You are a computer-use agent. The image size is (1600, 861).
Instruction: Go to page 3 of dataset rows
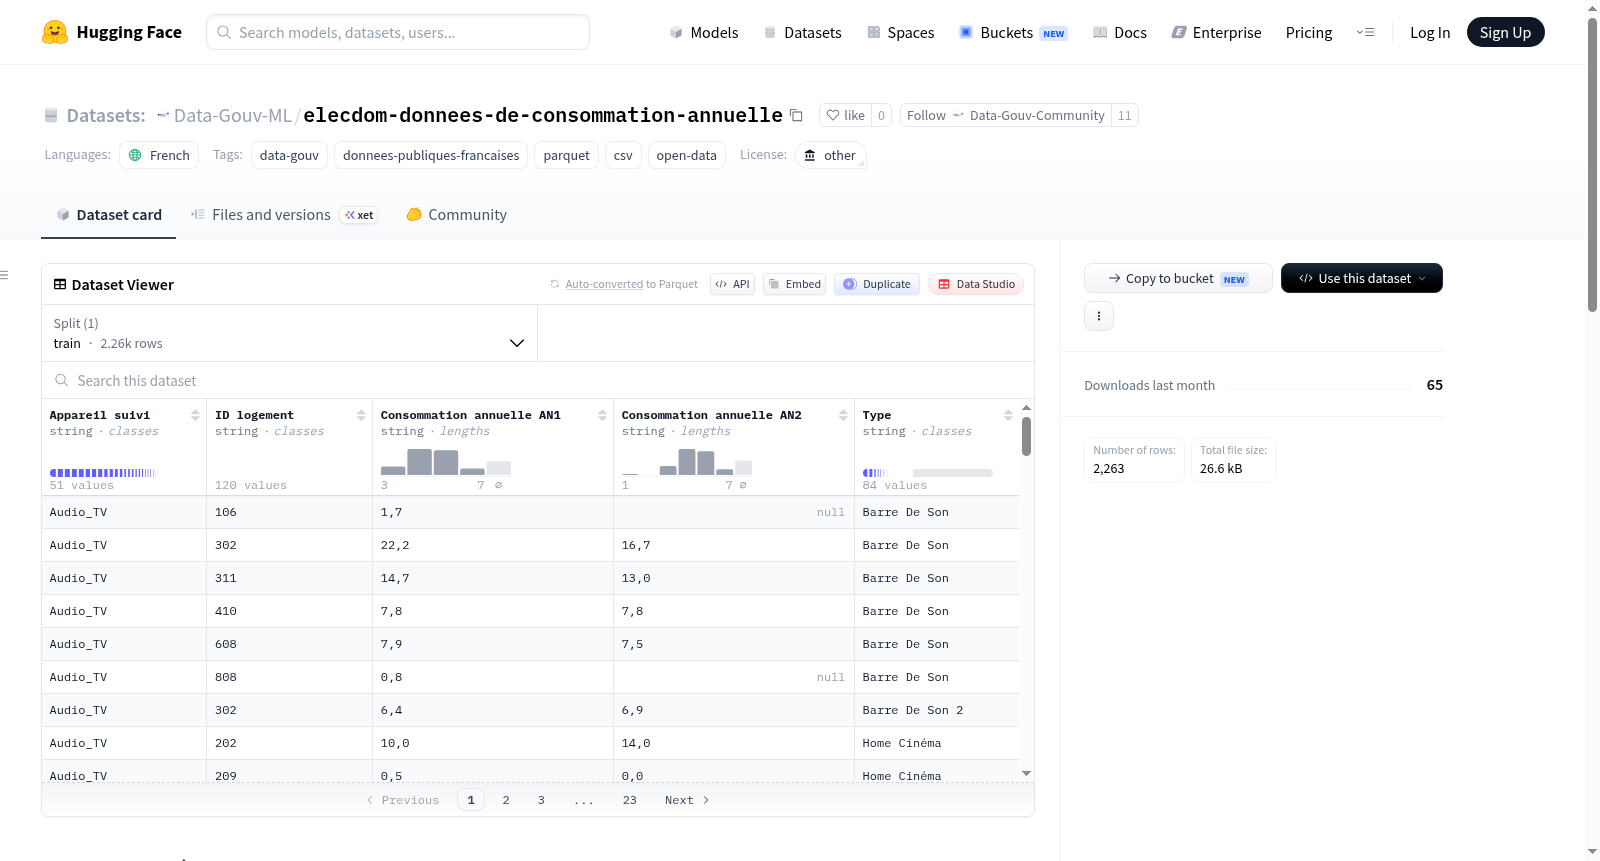click(x=541, y=800)
